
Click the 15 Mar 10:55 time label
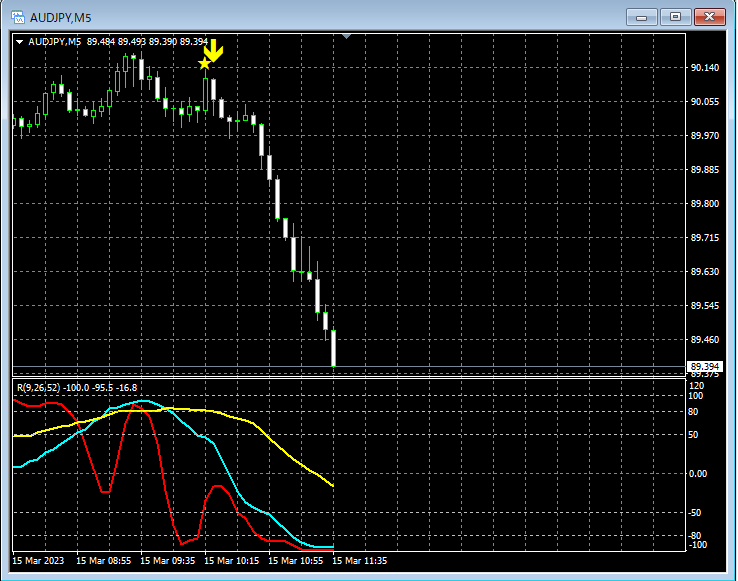pos(296,561)
